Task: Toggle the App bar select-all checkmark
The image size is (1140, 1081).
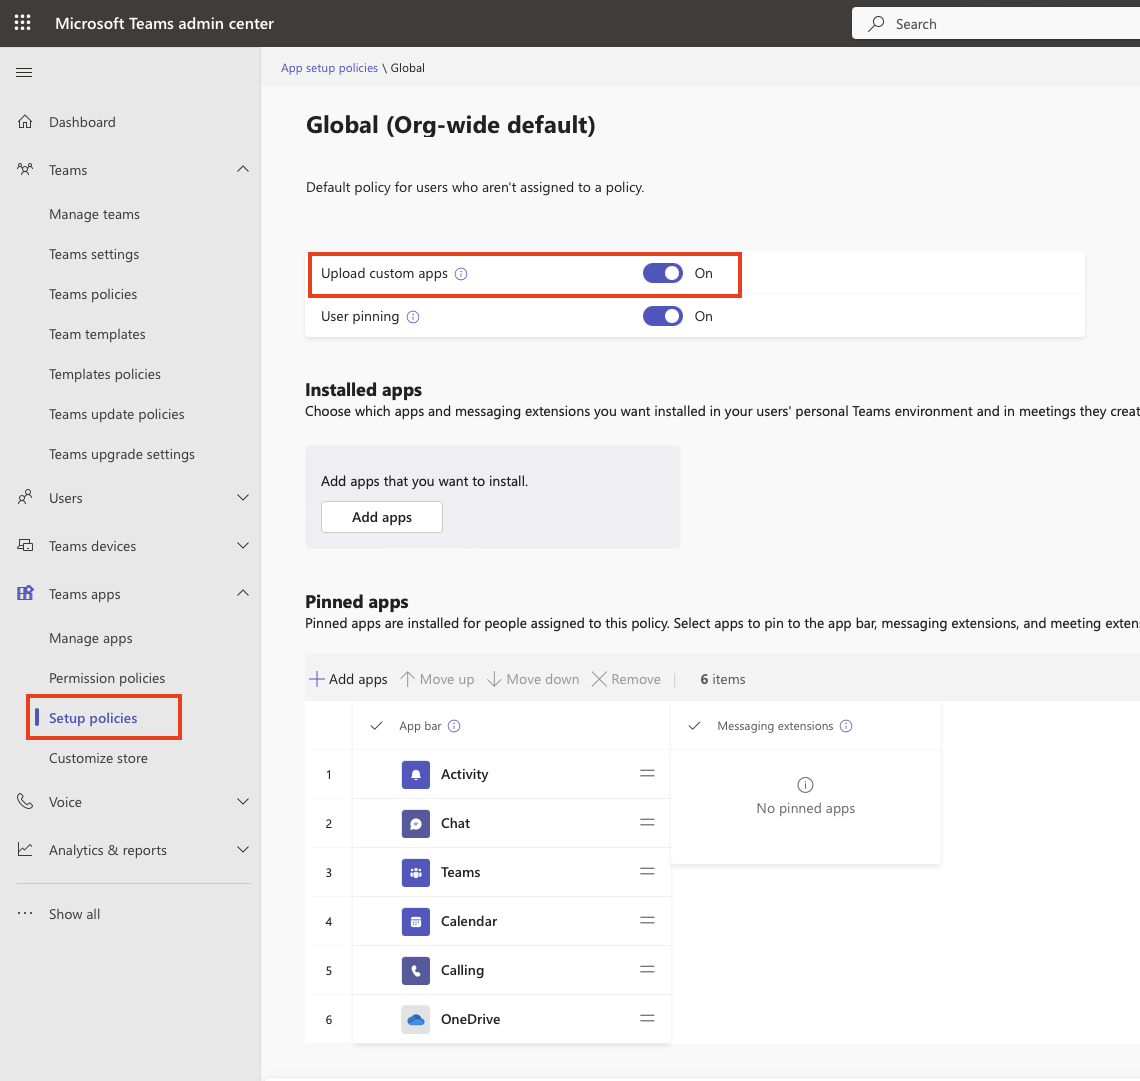Action: pos(376,726)
